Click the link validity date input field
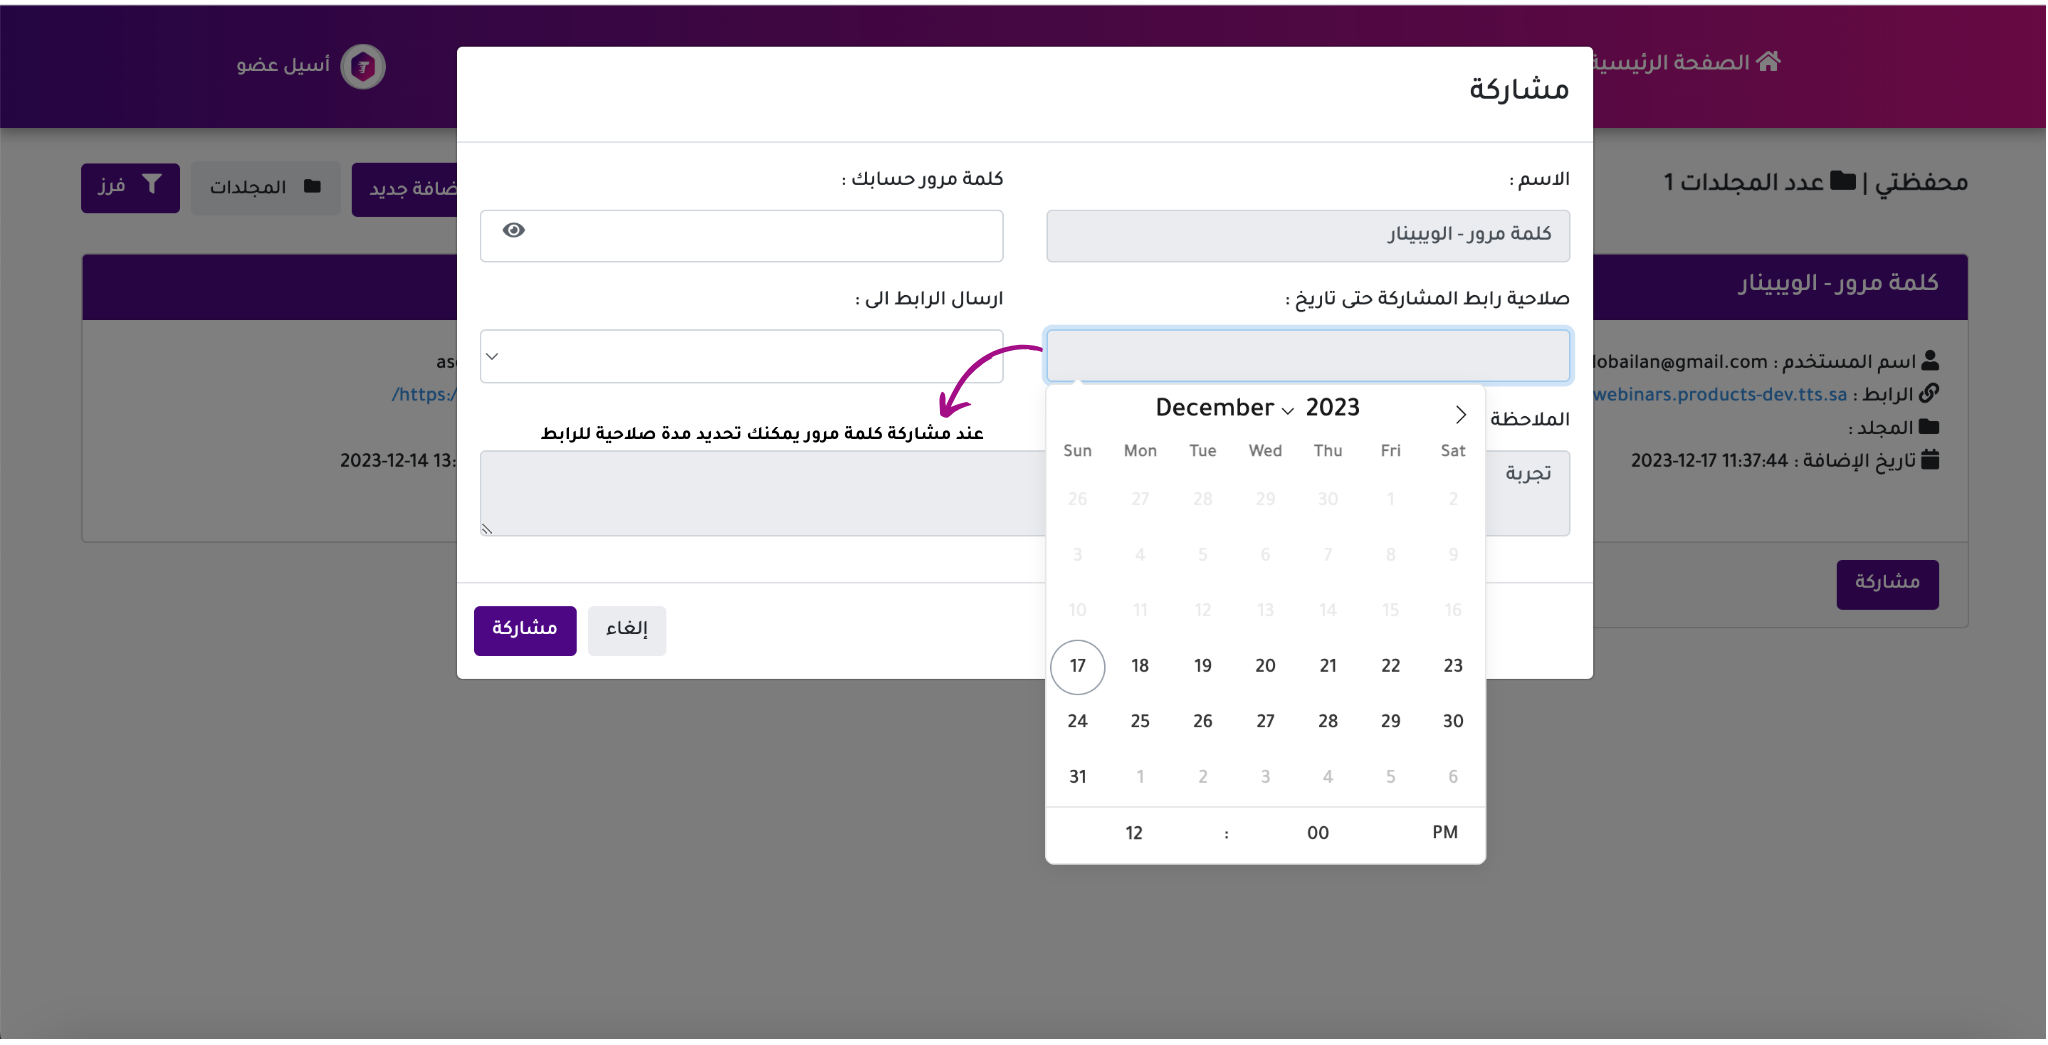The height and width of the screenshot is (1045, 2048). (x=1307, y=356)
